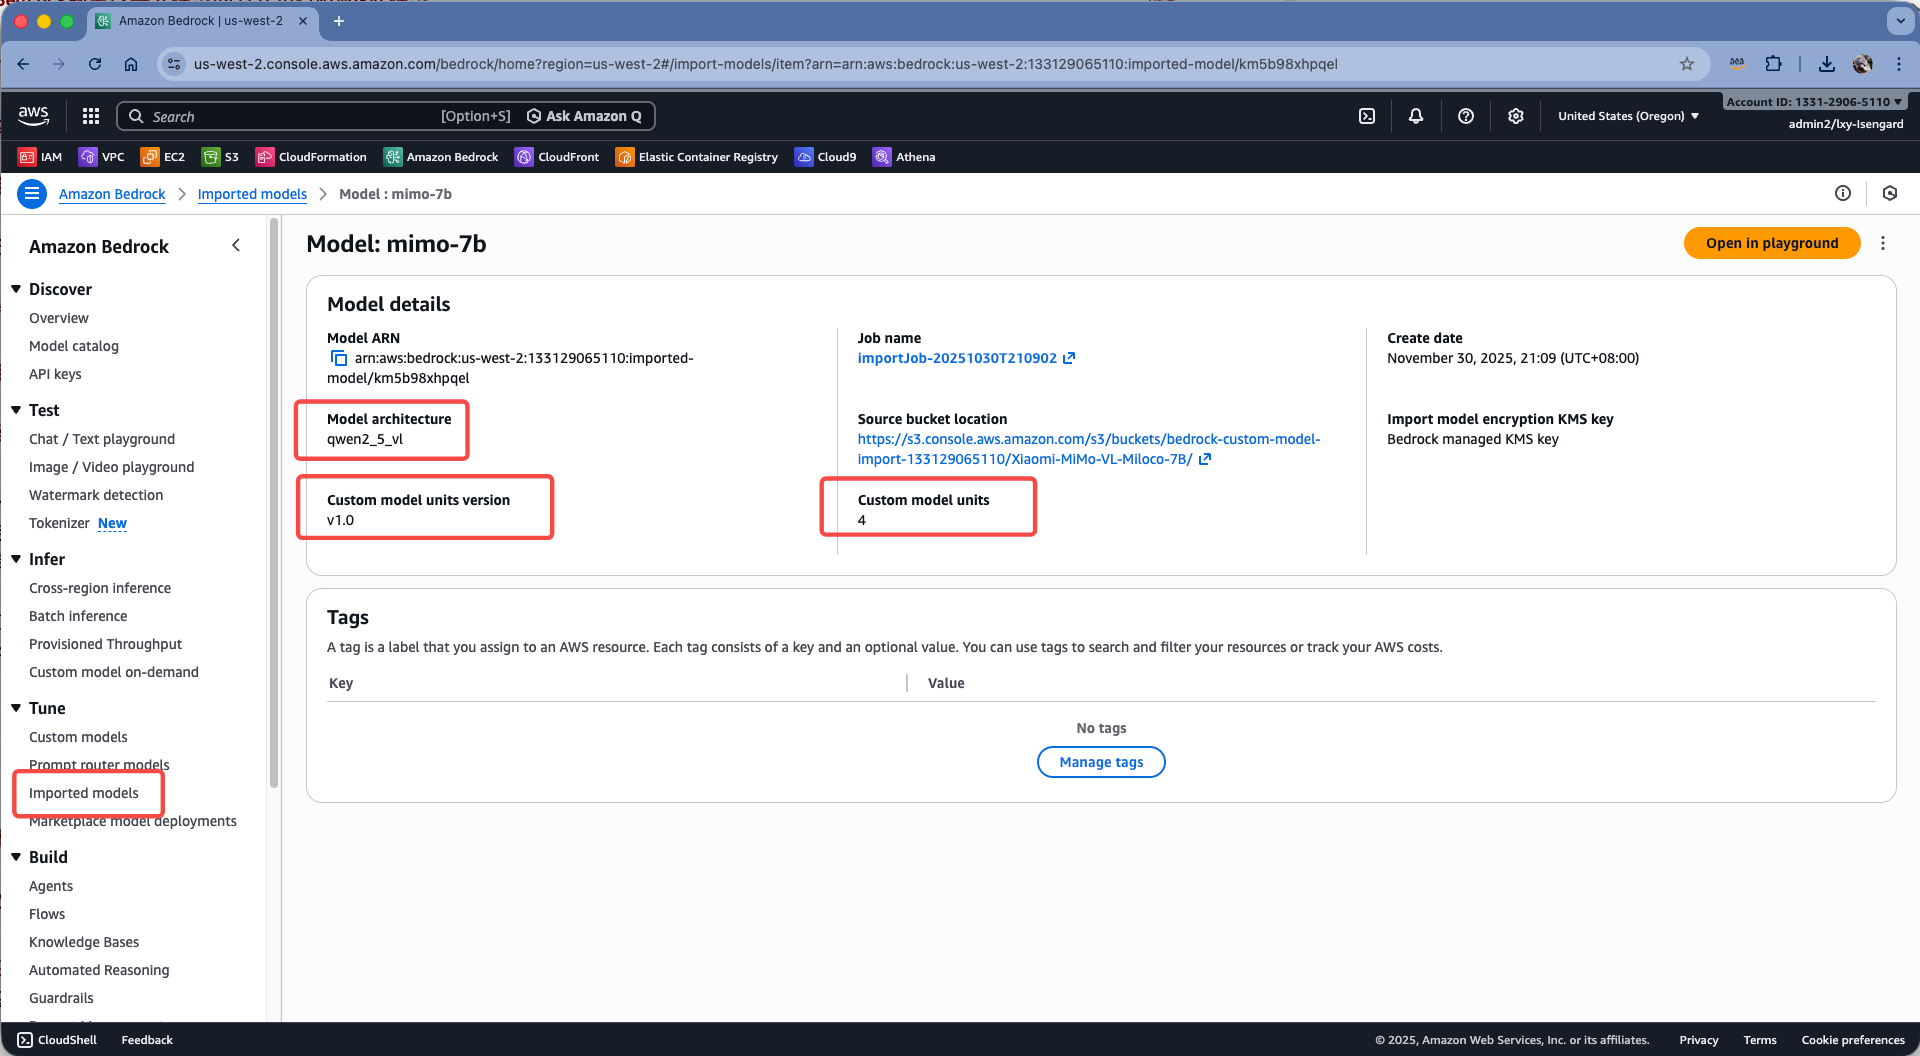Collapse the Amazon Bedrock side panel

[236, 246]
